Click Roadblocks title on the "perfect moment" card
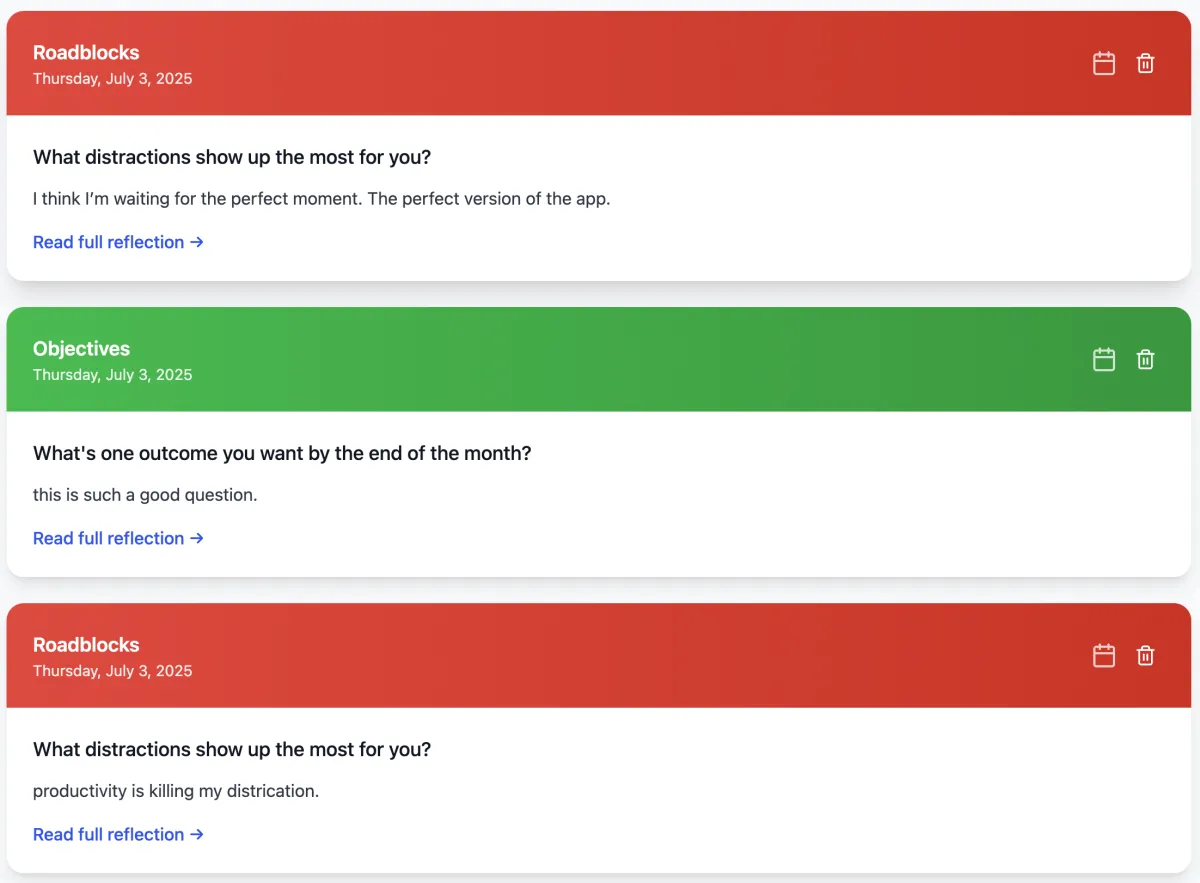 pos(86,53)
